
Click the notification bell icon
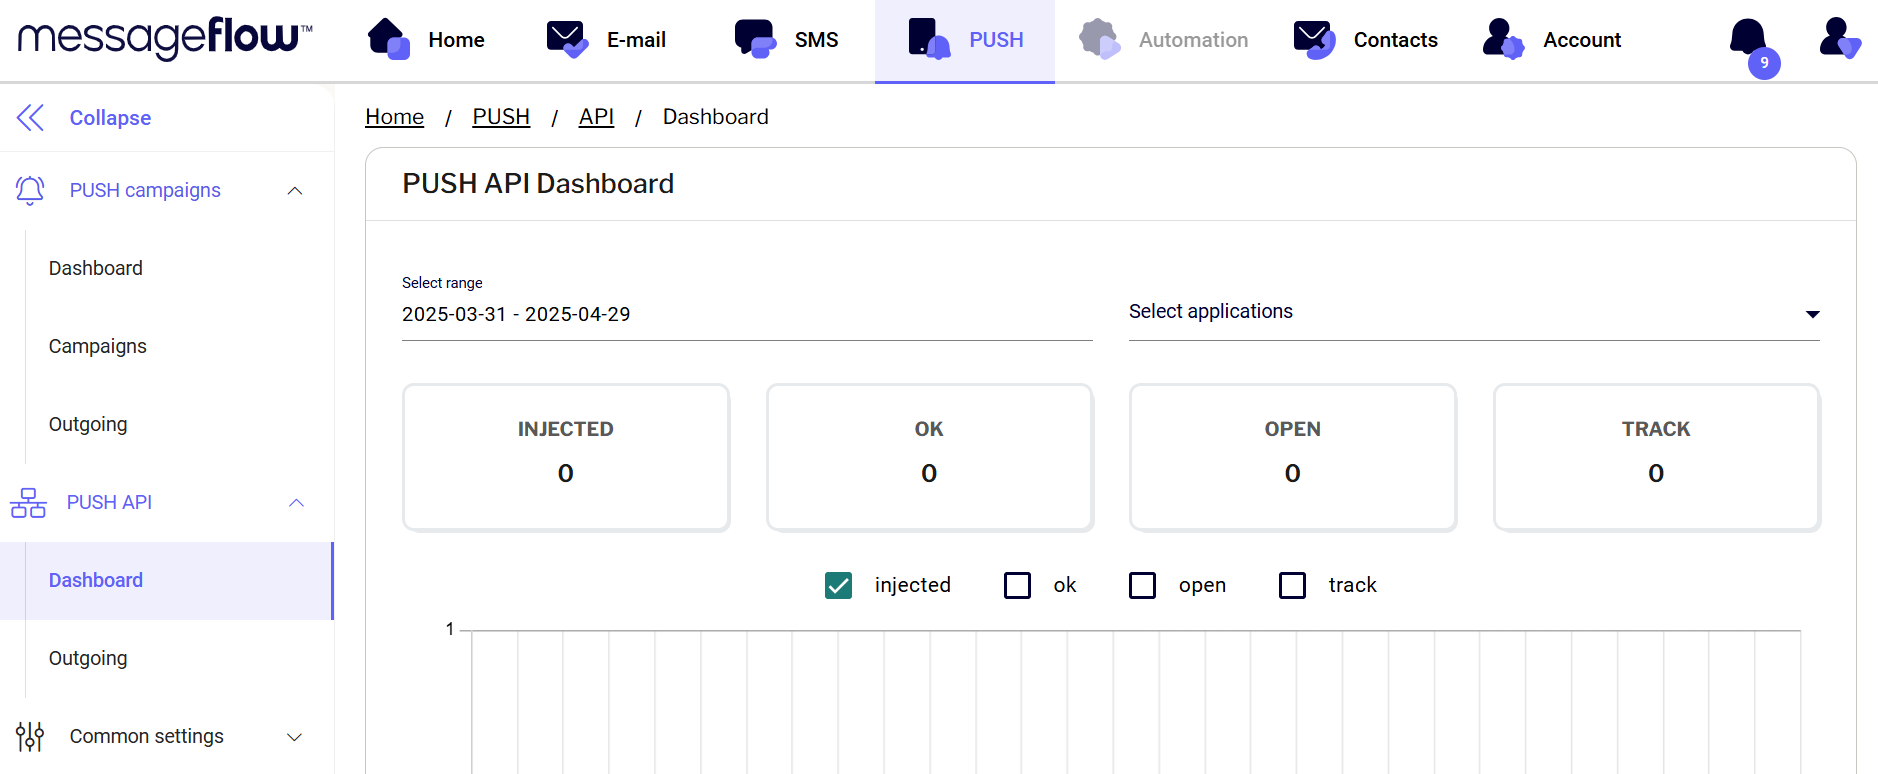pyautogui.click(x=1747, y=39)
